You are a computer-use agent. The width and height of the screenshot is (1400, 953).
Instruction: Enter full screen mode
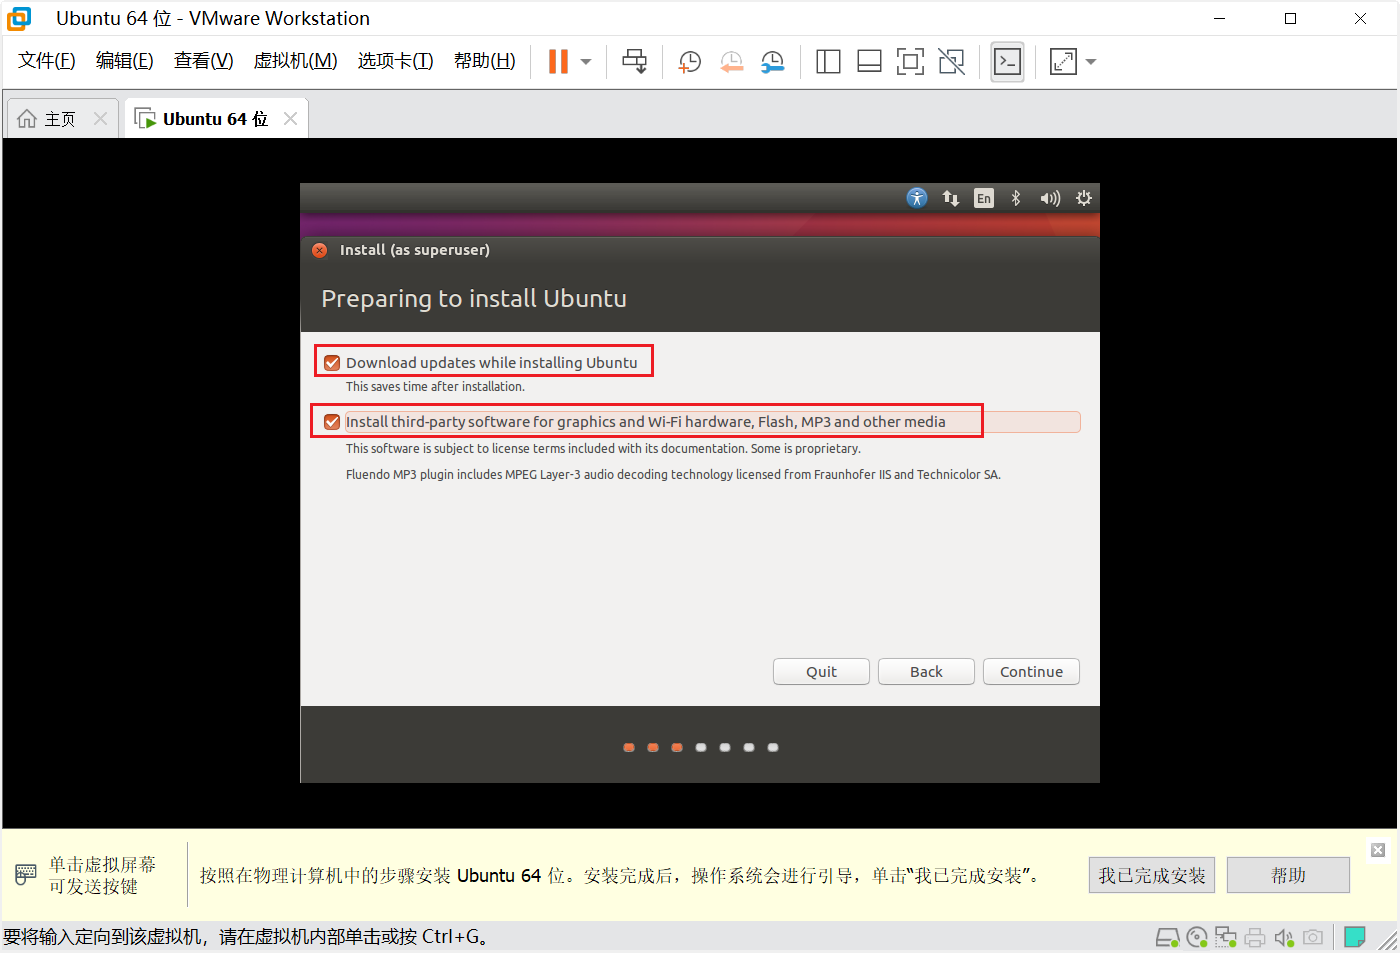pos(910,62)
